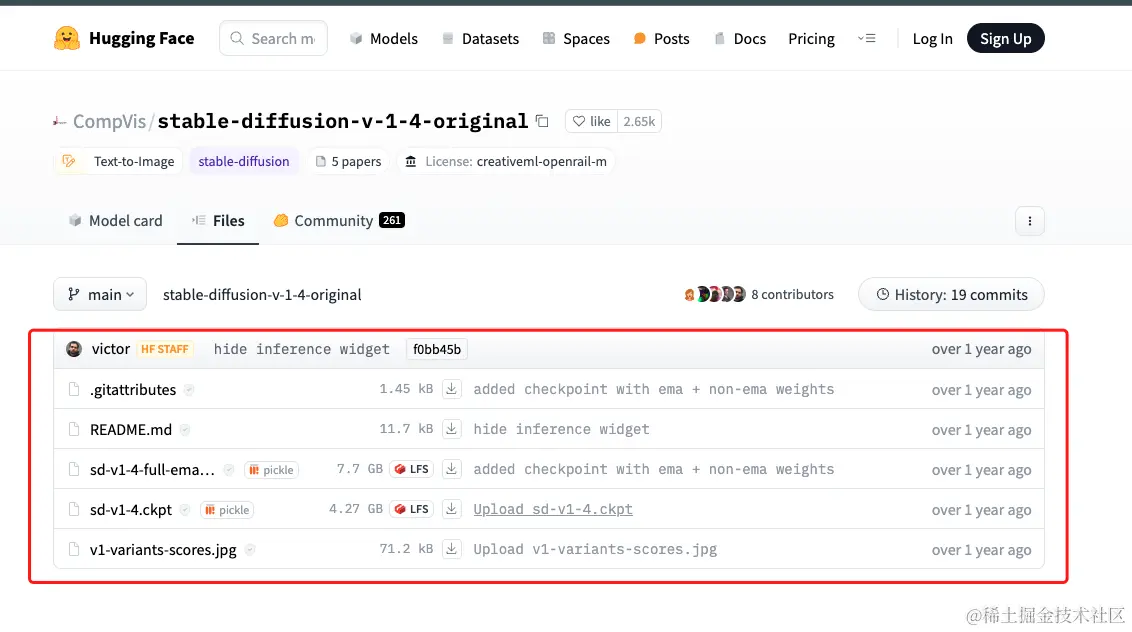Download the .gitattributes file
This screenshot has height=632, width=1132.
tap(451, 389)
